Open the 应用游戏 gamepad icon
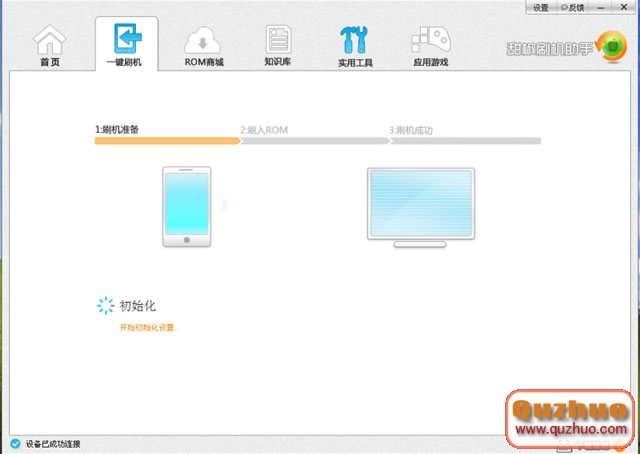The height and width of the screenshot is (454, 640). tap(431, 40)
